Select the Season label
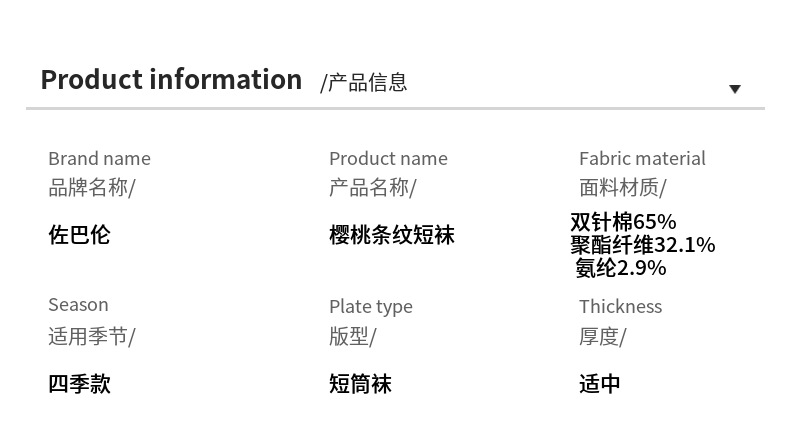Image resolution: width=790 pixels, height=441 pixels. pos(78,304)
